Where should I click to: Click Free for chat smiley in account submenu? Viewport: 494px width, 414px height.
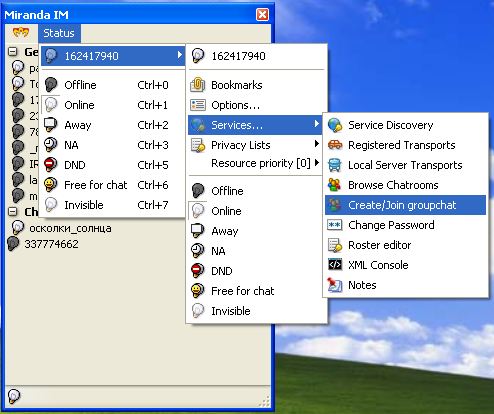coord(198,291)
